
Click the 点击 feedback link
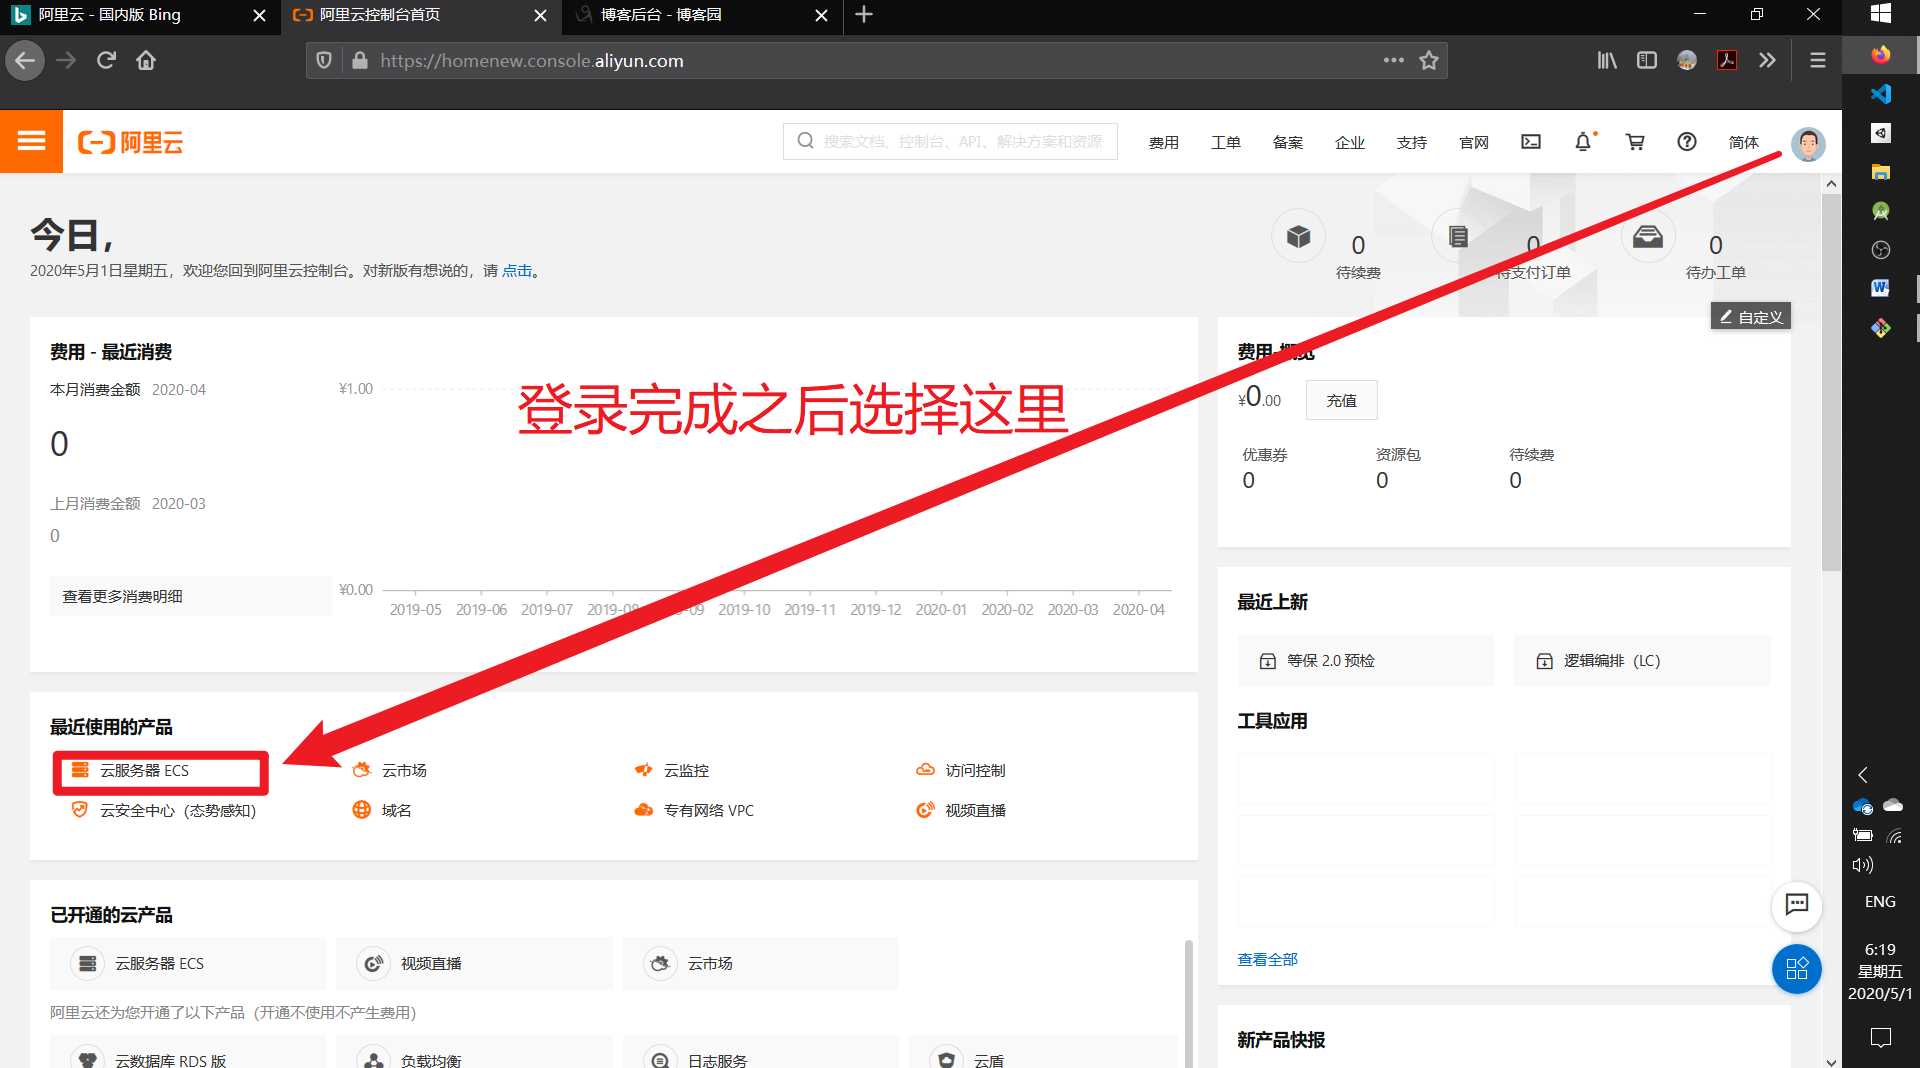[x=516, y=270]
